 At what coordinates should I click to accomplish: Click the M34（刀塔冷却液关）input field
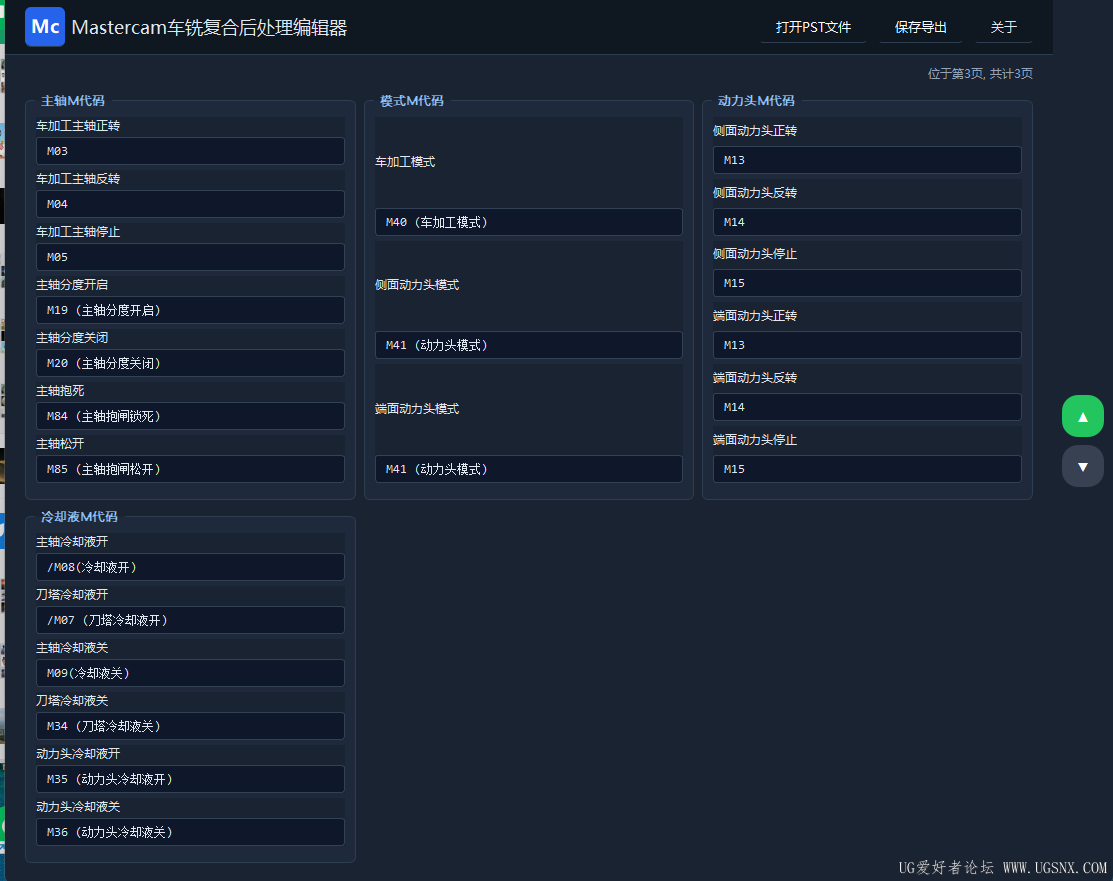tap(190, 726)
